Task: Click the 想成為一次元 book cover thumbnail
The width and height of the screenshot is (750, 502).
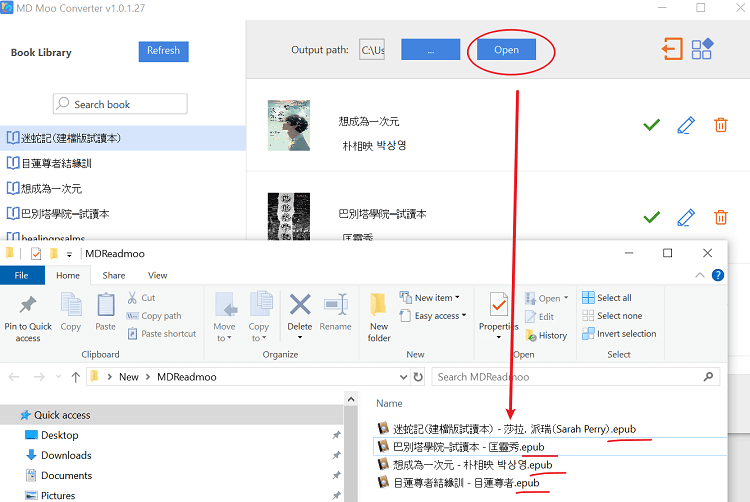Action: (x=289, y=125)
